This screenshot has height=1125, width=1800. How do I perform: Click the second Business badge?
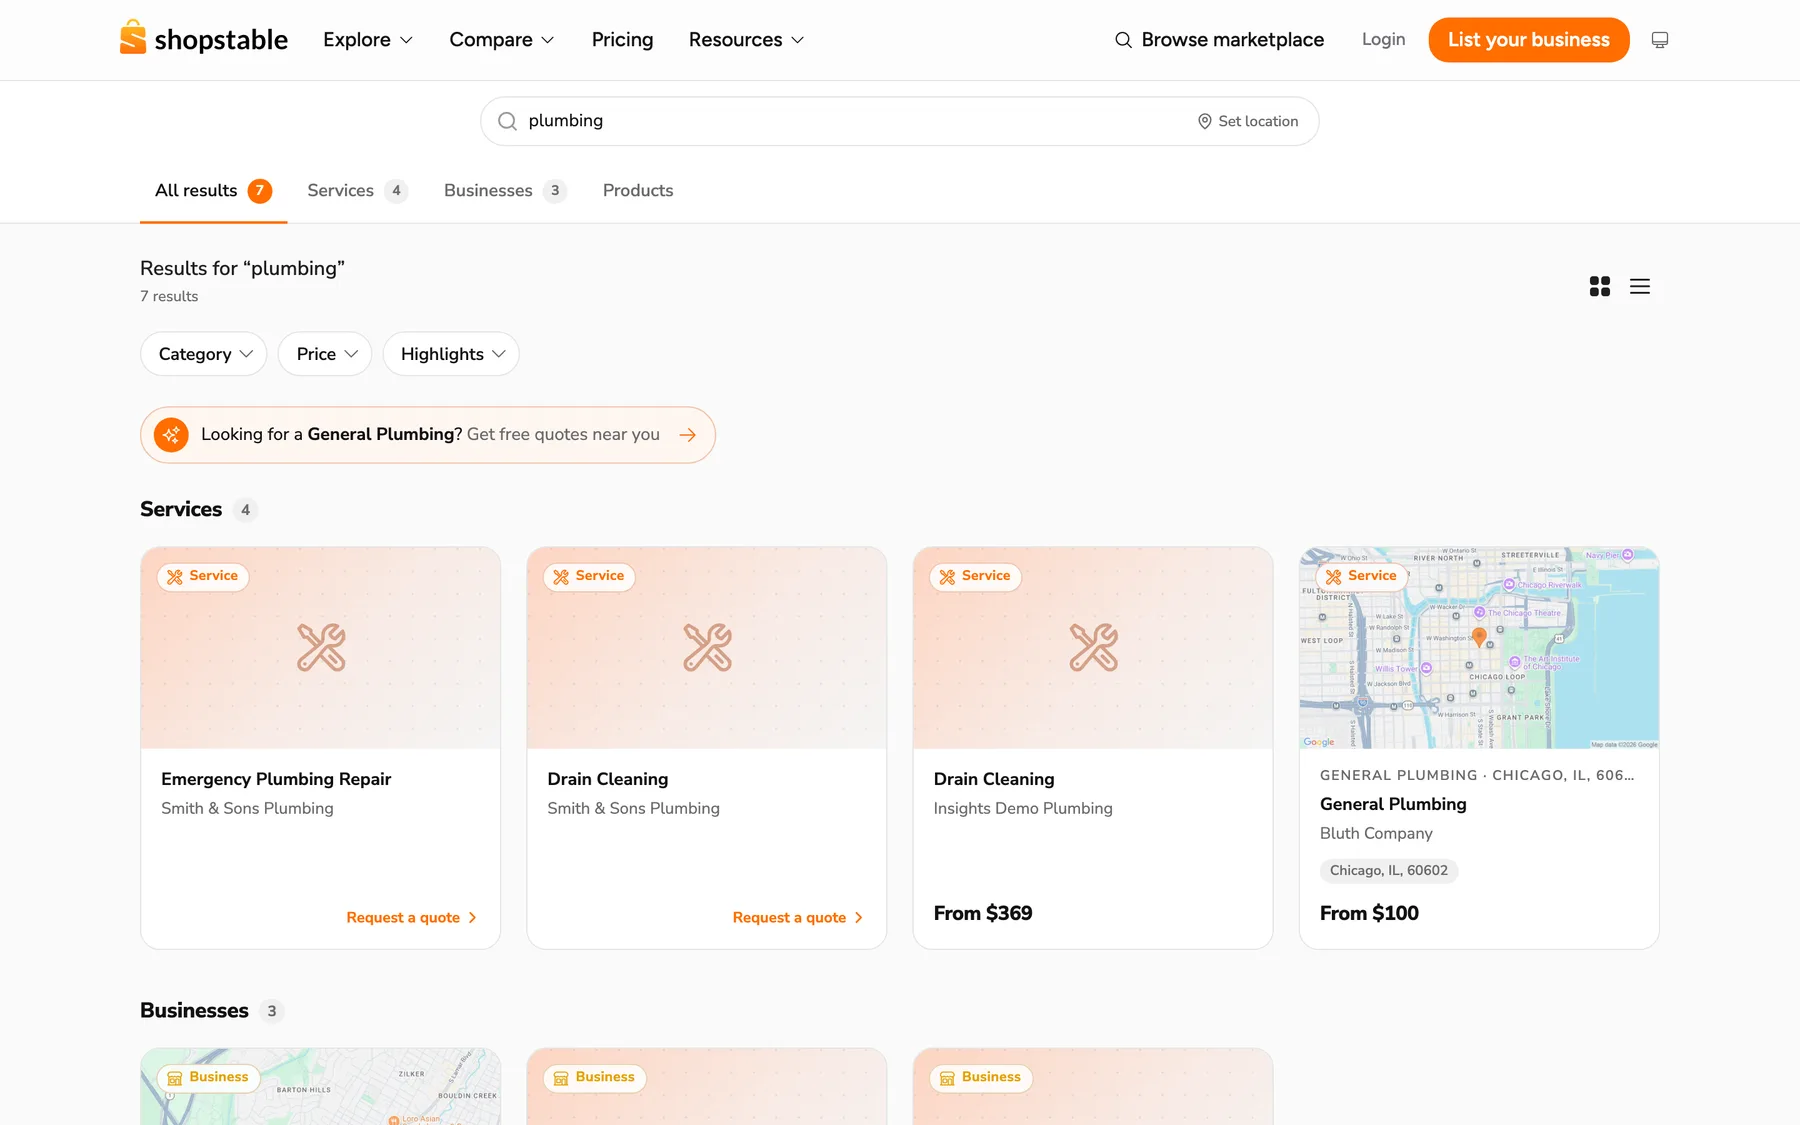(x=594, y=1078)
